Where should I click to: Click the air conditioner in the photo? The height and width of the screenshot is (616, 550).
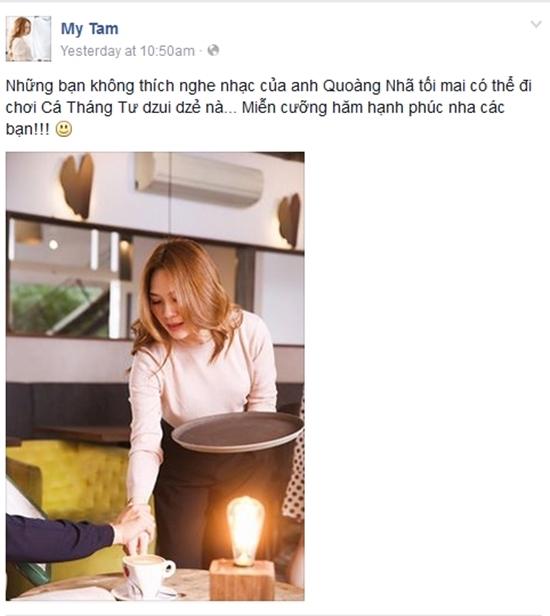pos(198,179)
